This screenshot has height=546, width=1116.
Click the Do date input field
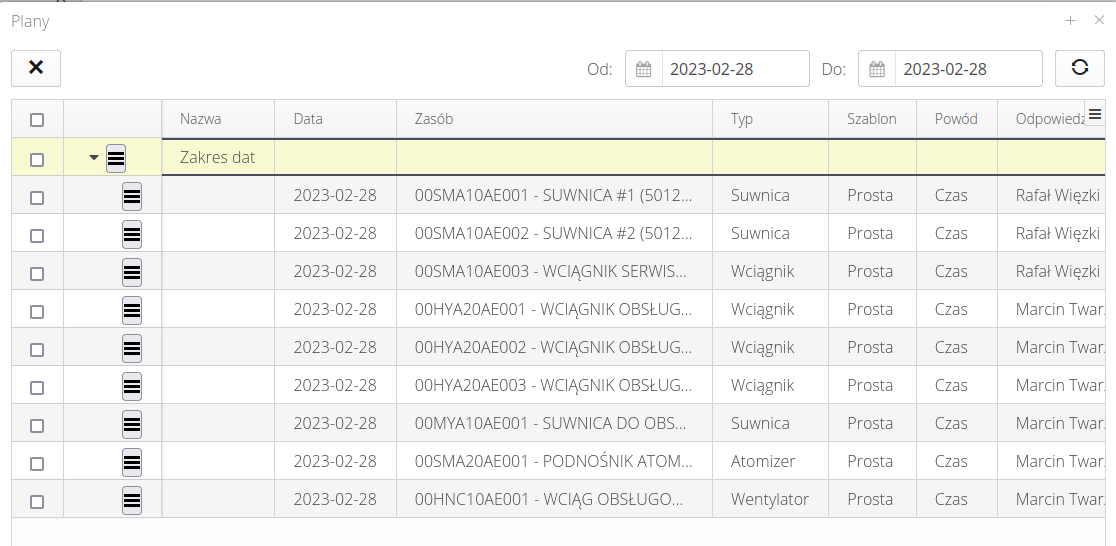point(967,69)
